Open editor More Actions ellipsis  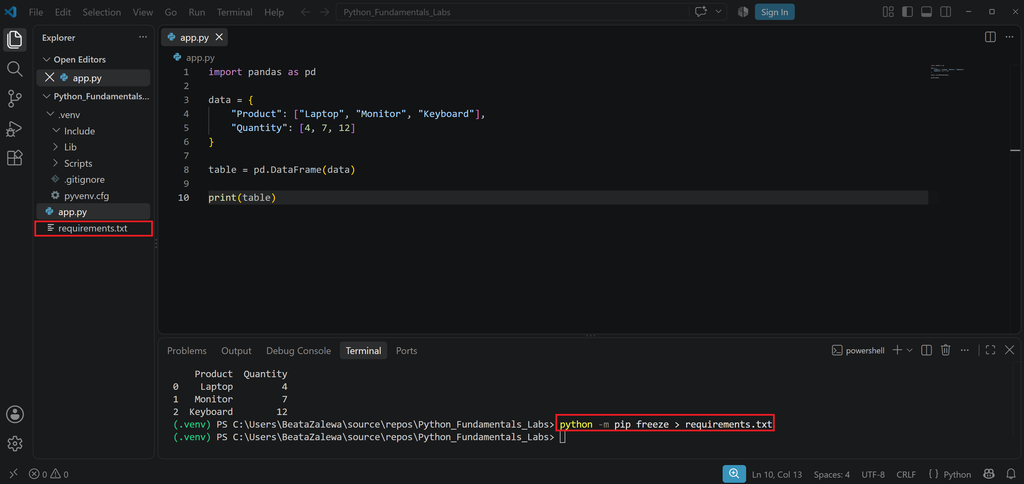[x=1009, y=37]
